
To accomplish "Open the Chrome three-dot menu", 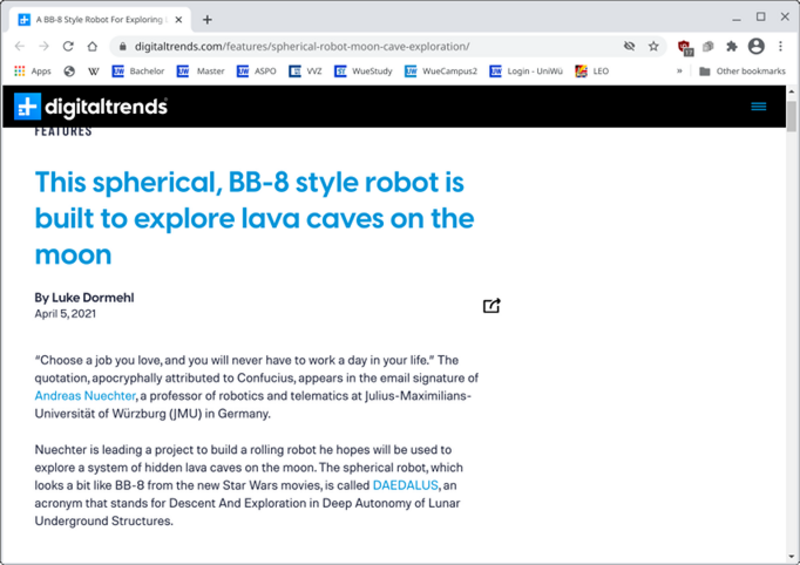I will (780, 46).
